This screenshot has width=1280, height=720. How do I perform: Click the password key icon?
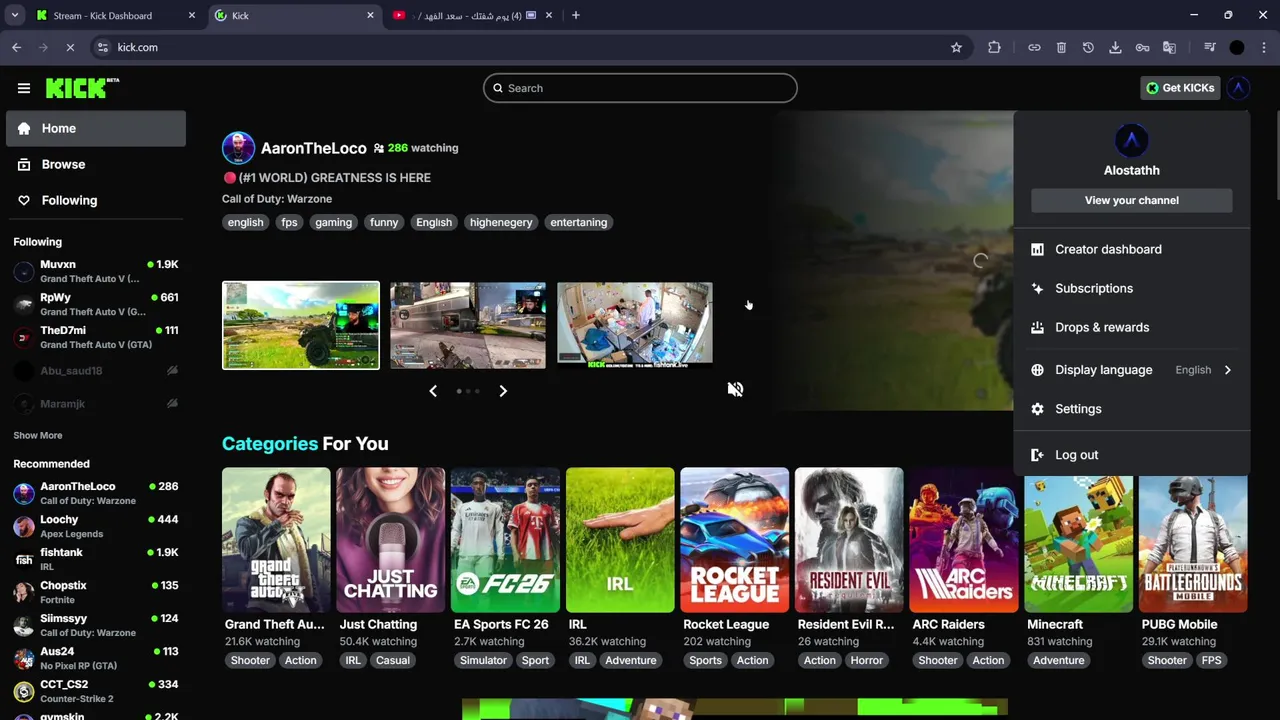1142,47
